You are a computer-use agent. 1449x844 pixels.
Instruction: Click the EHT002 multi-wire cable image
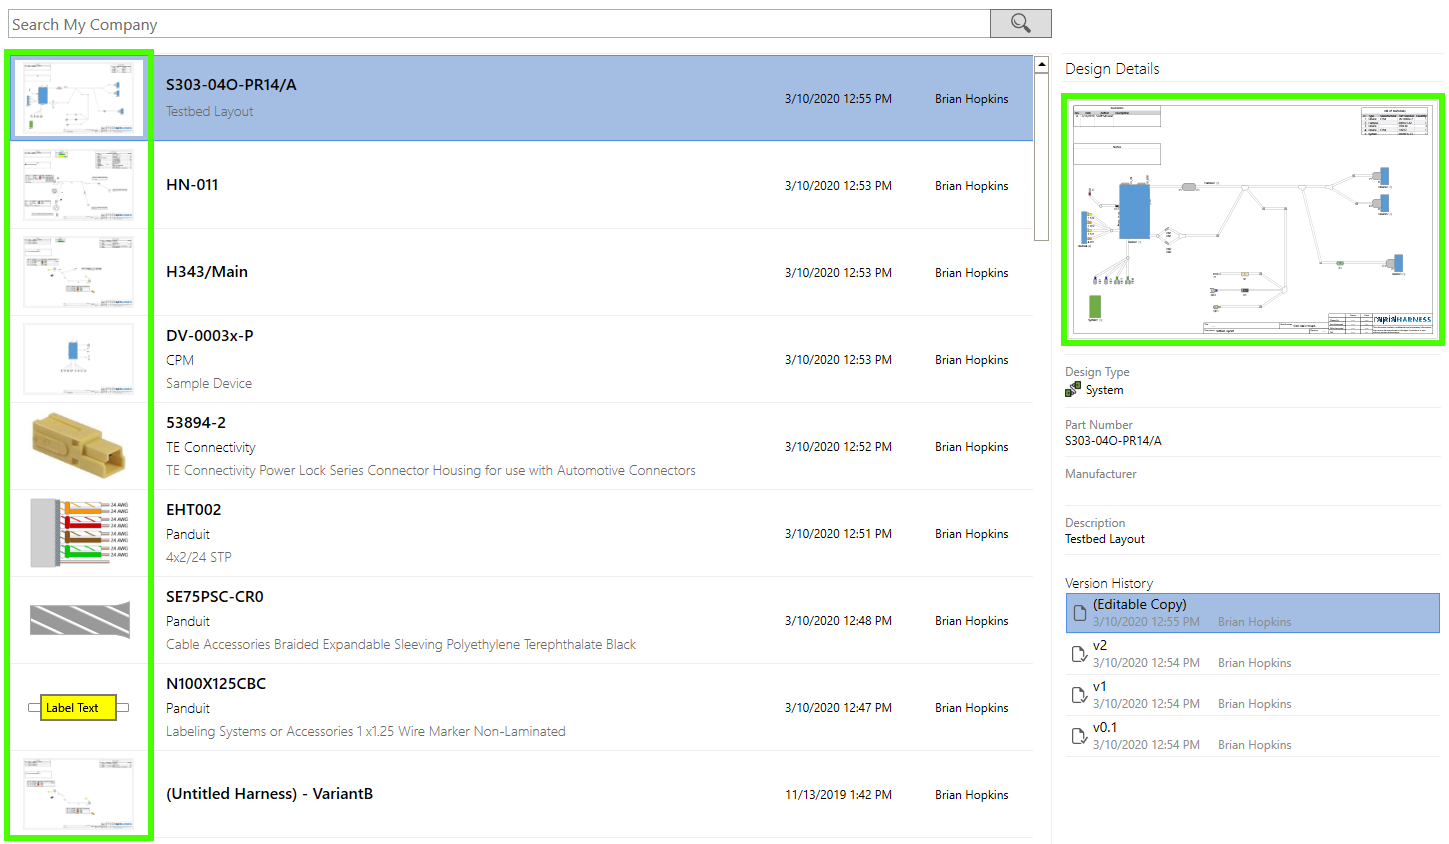(80, 533)
